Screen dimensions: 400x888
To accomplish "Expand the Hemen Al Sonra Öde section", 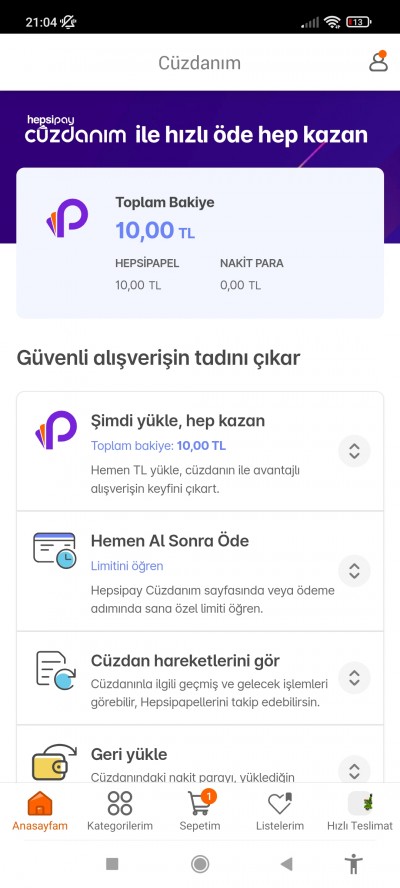I will click(x=354, y=571).
